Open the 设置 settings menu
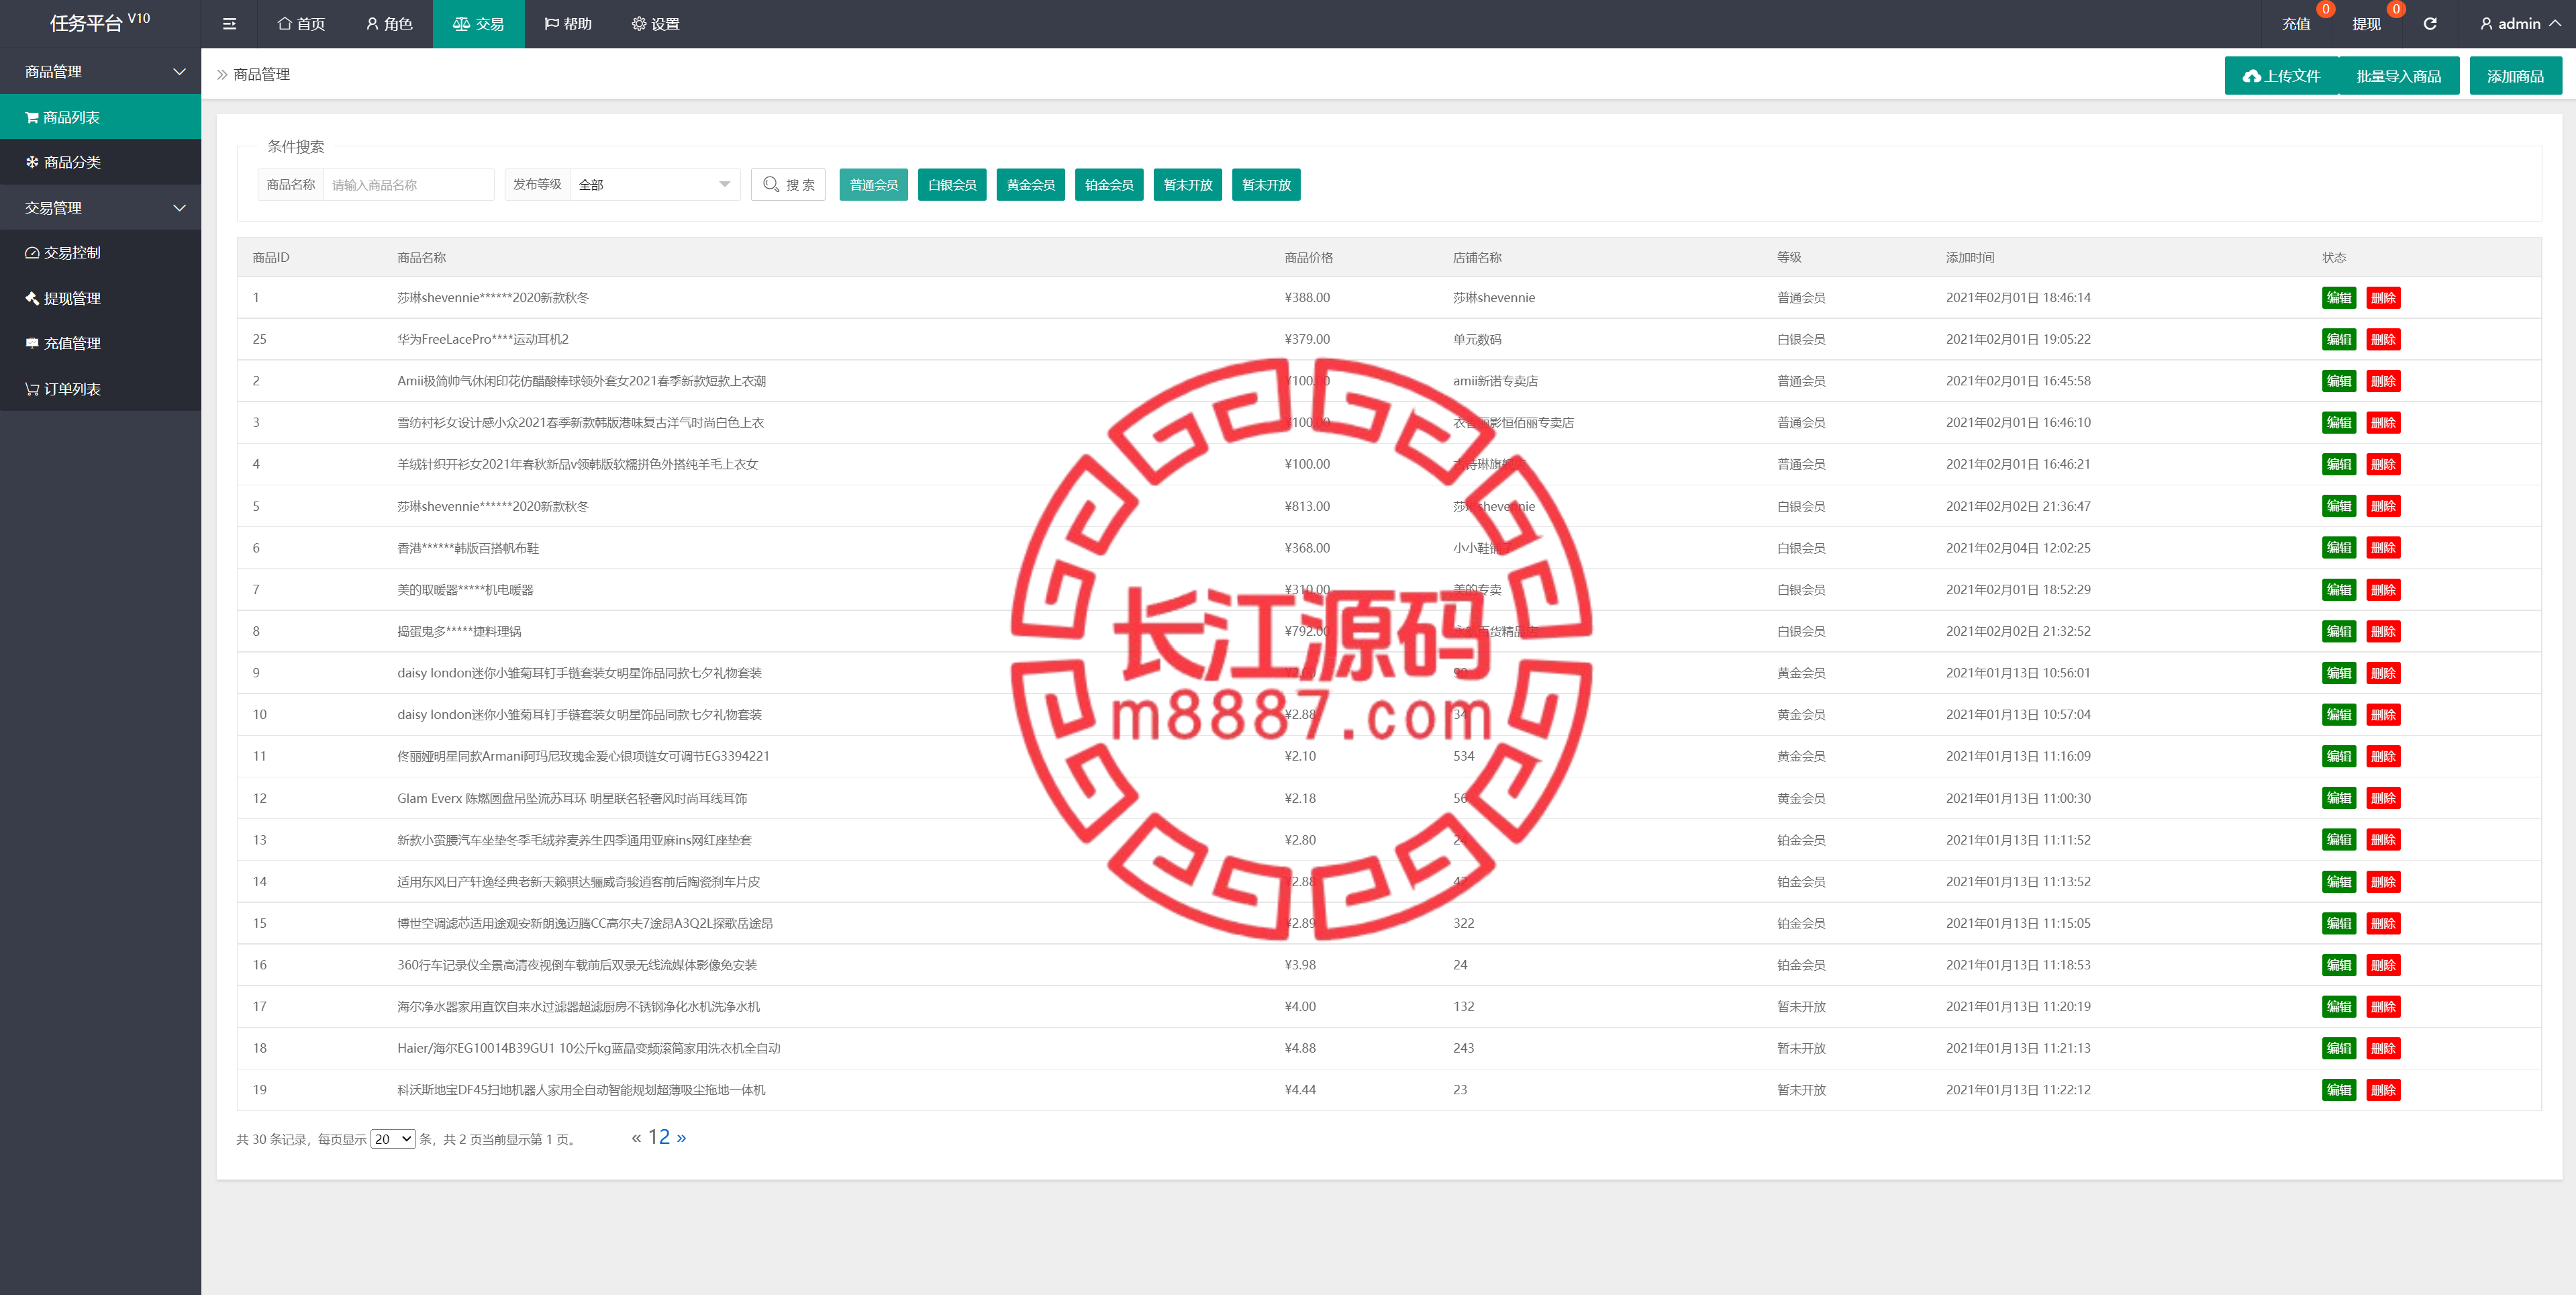Viewport: 2576px width, 1295px height. pos(655,24)
